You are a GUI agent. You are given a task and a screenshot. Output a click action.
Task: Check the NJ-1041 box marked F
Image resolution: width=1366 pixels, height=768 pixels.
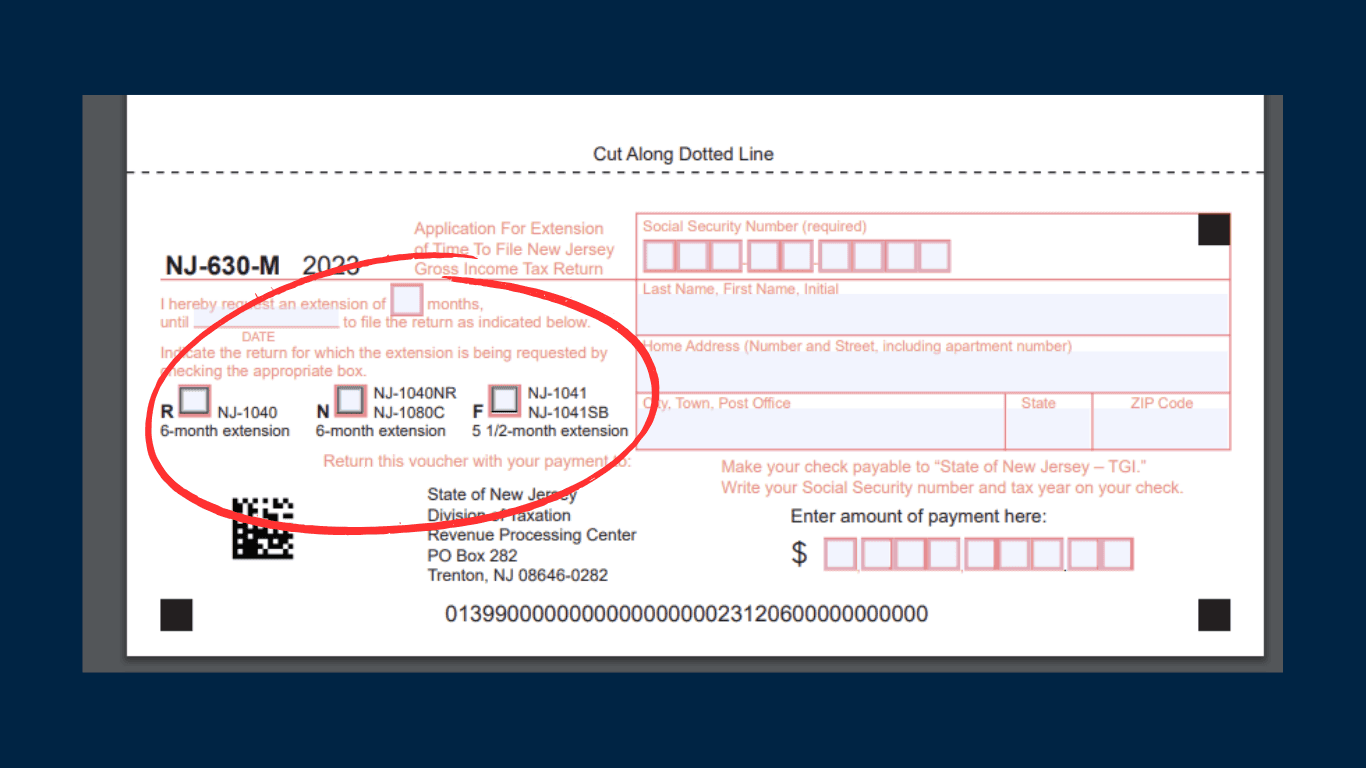point(505,401)
